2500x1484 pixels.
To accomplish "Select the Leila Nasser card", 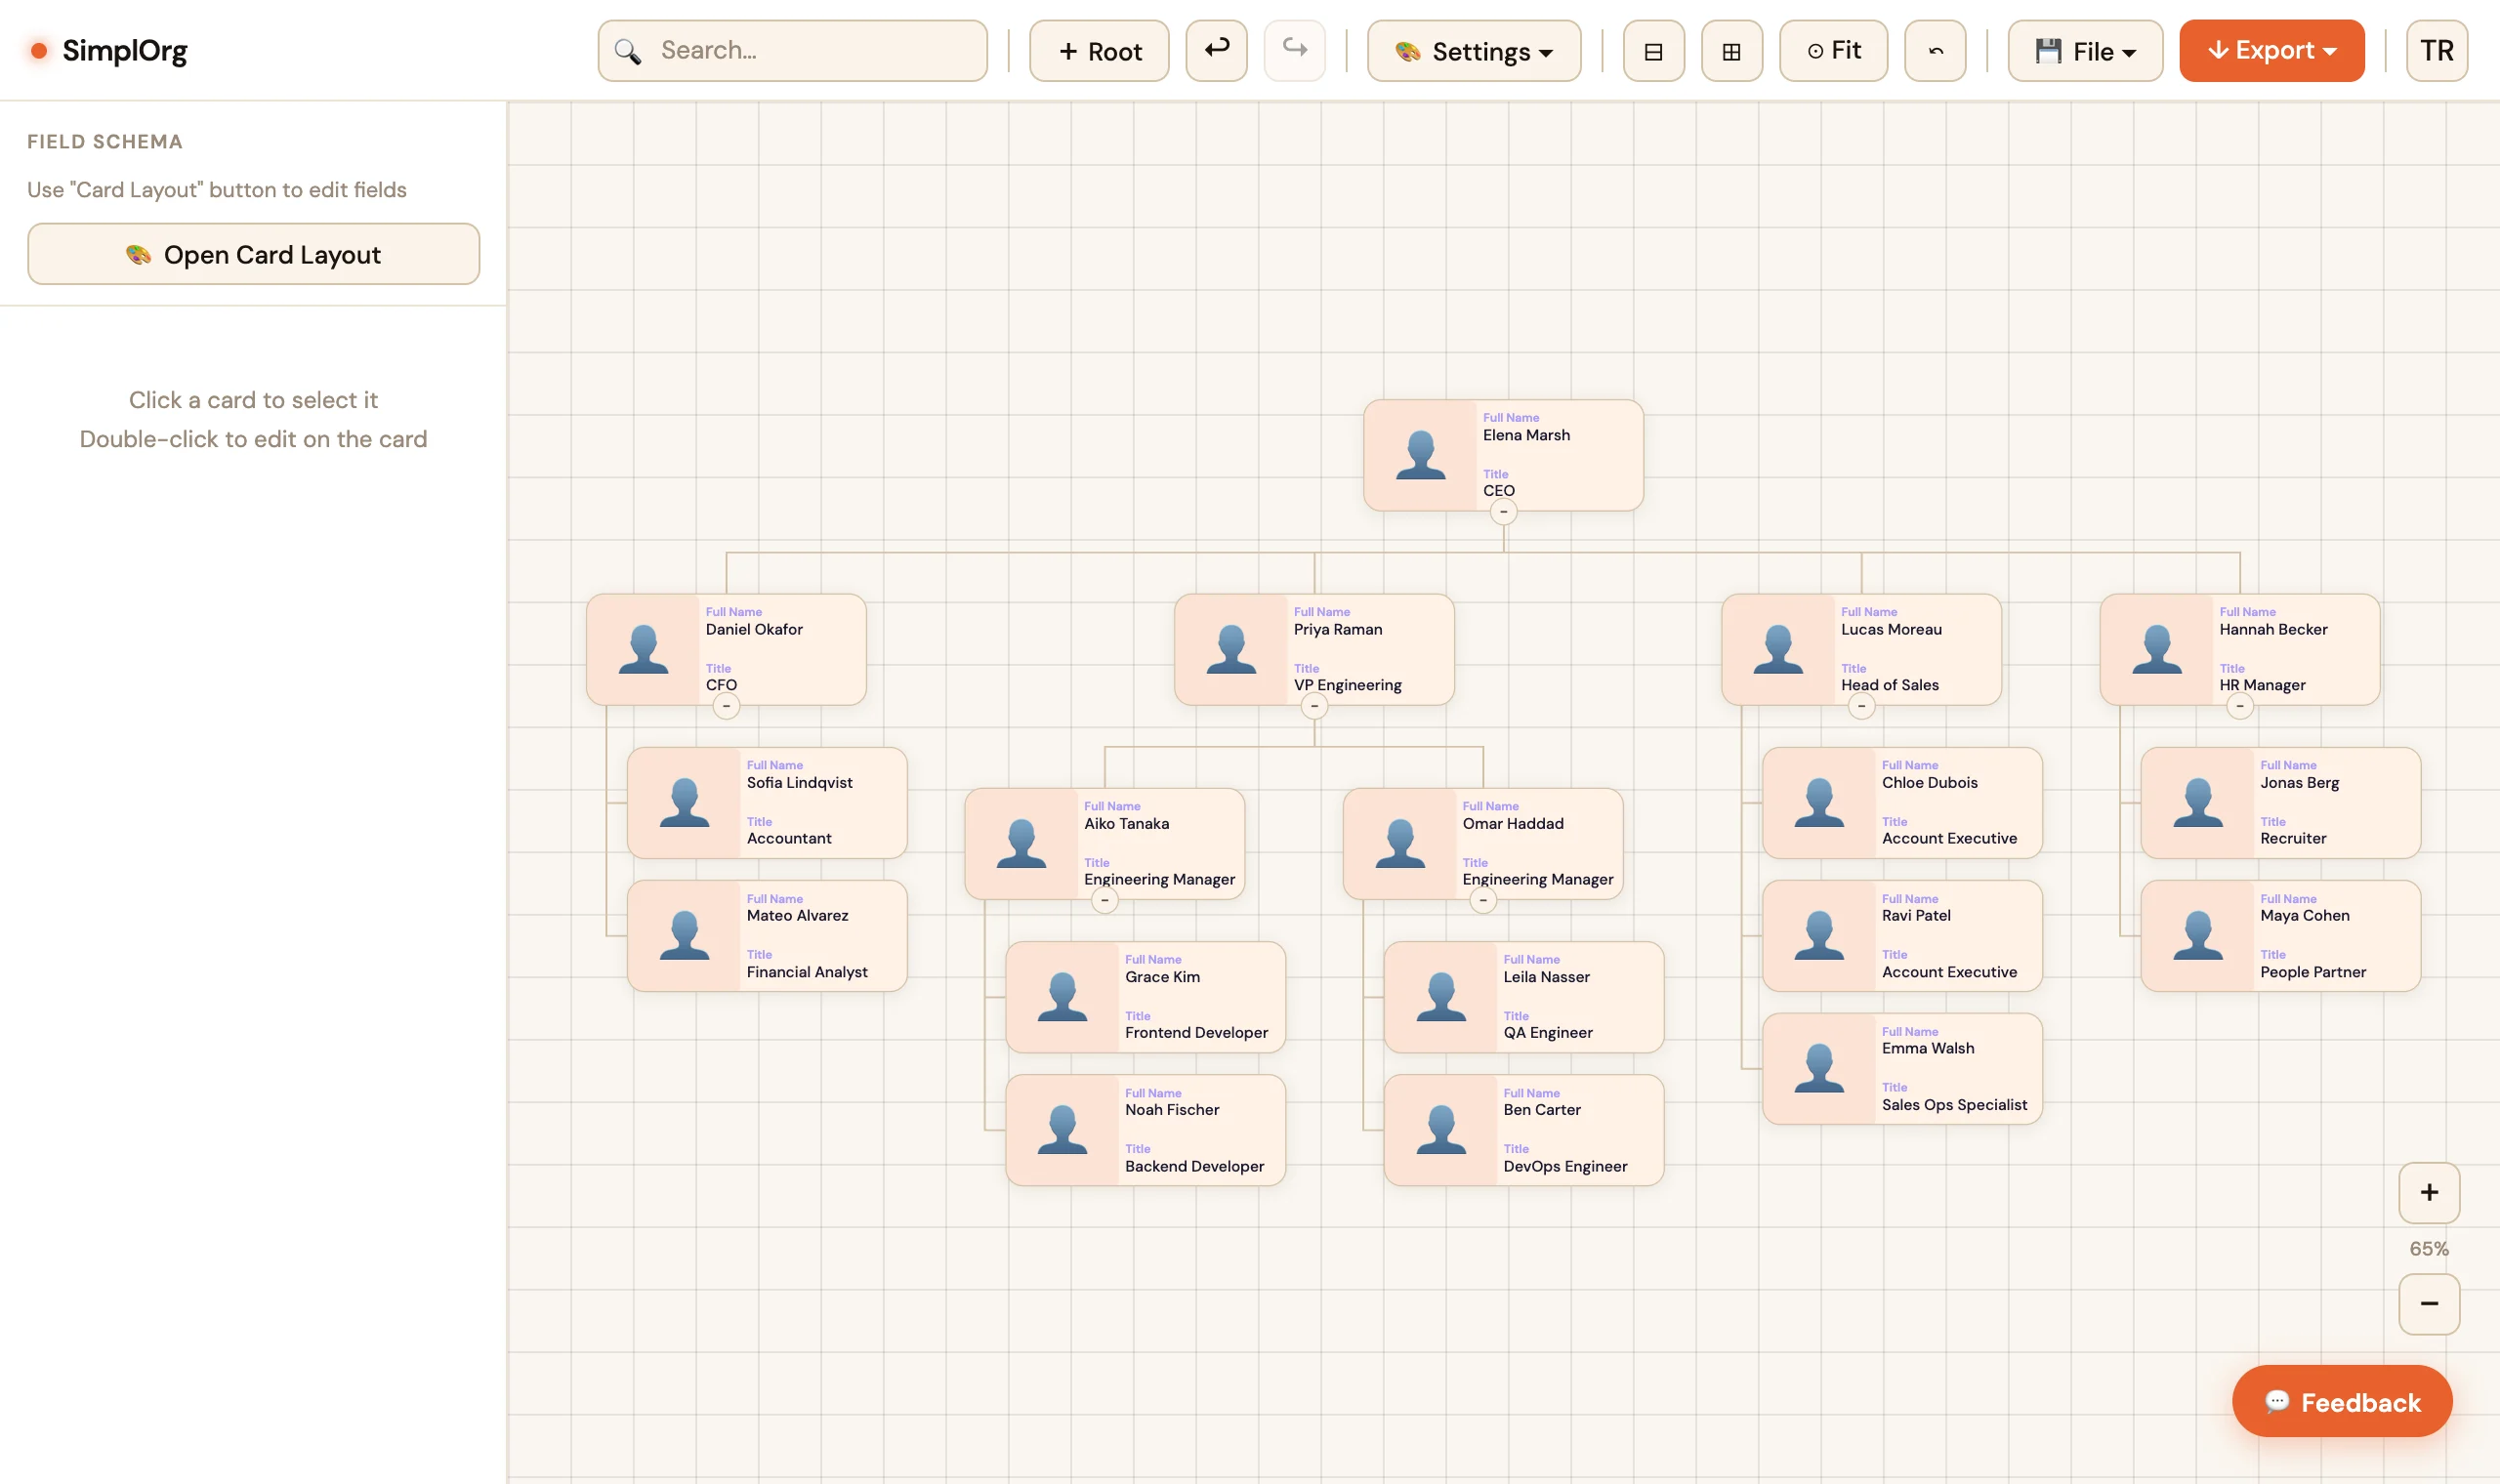I will [x=1524, y=997].
